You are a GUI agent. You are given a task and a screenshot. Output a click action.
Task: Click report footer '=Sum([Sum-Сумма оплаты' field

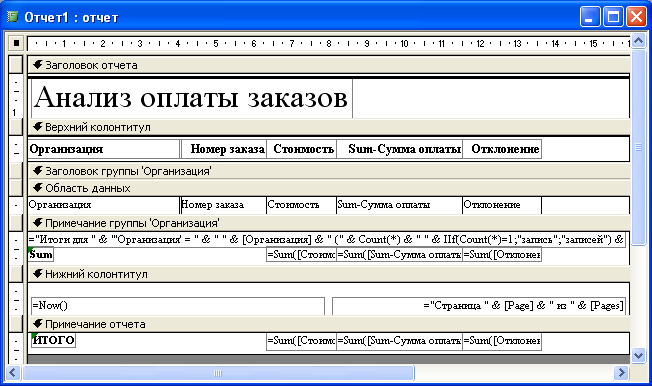point(399,341)
